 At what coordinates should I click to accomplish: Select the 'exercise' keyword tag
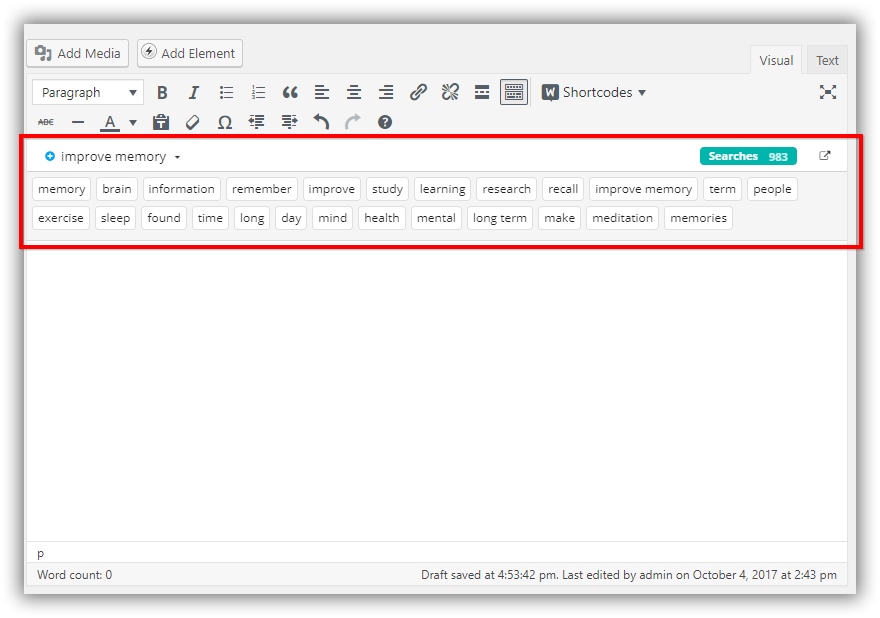61,218
